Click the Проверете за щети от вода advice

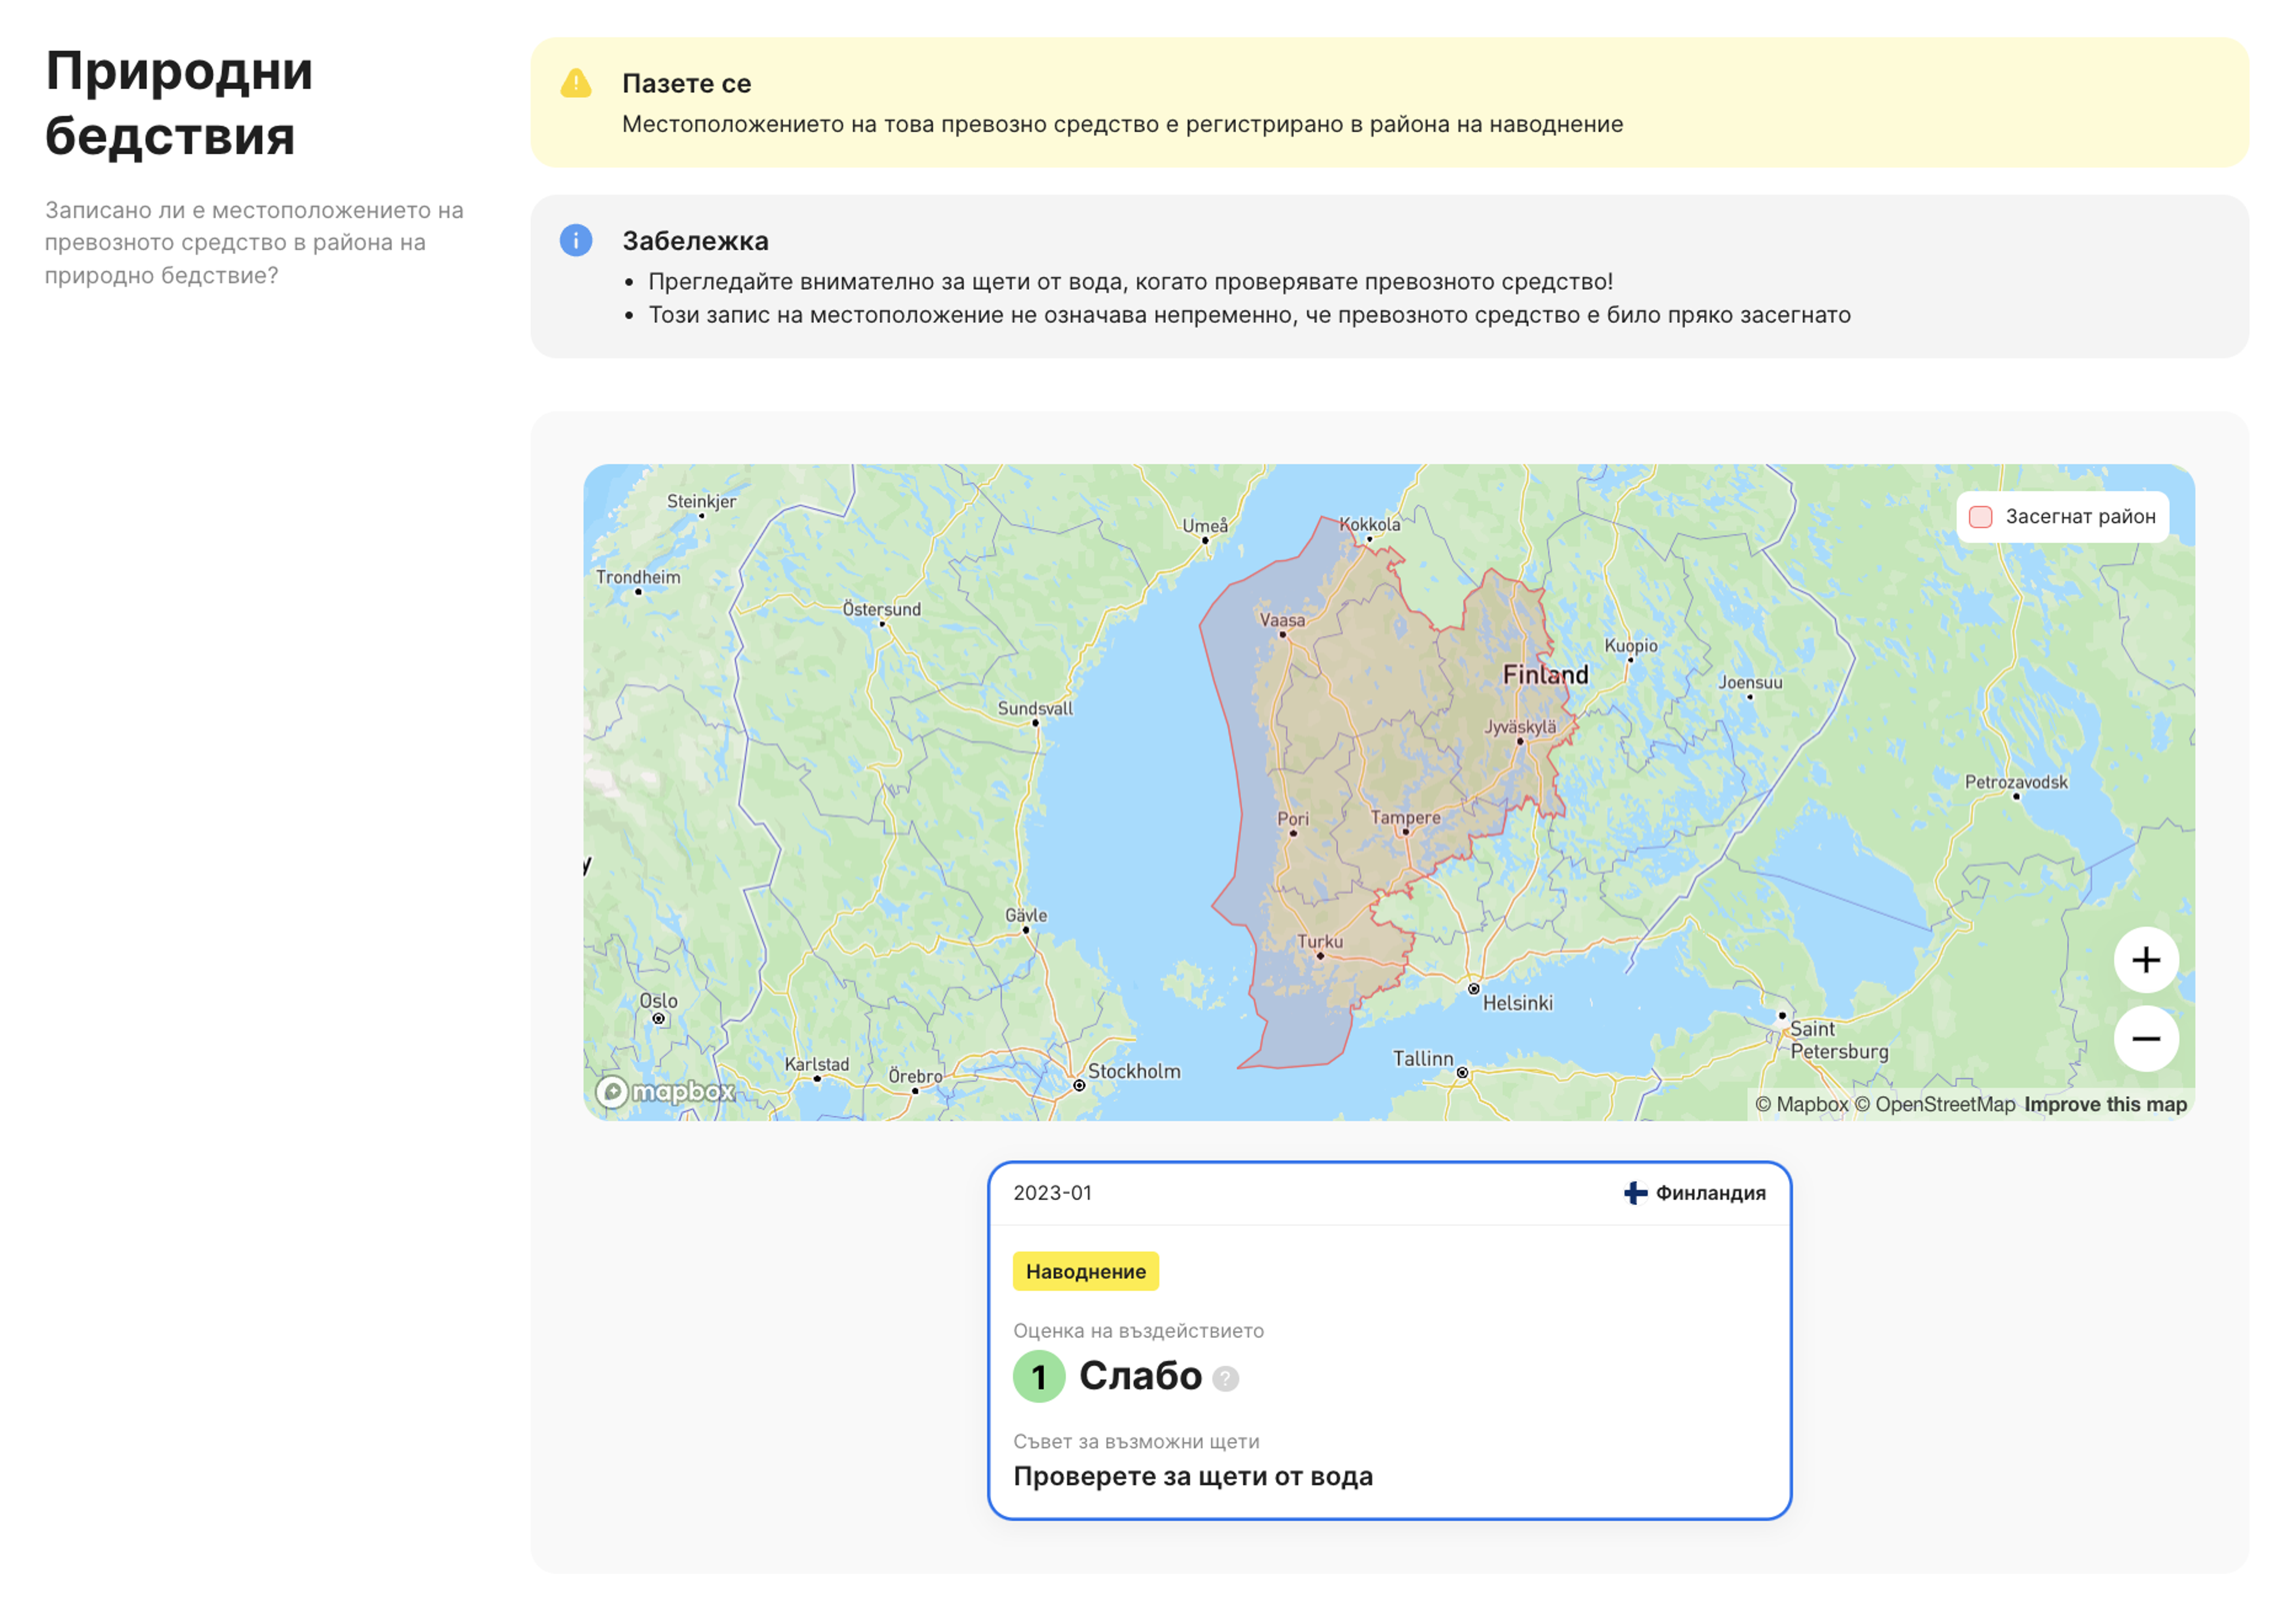tap(1193, 1476)
